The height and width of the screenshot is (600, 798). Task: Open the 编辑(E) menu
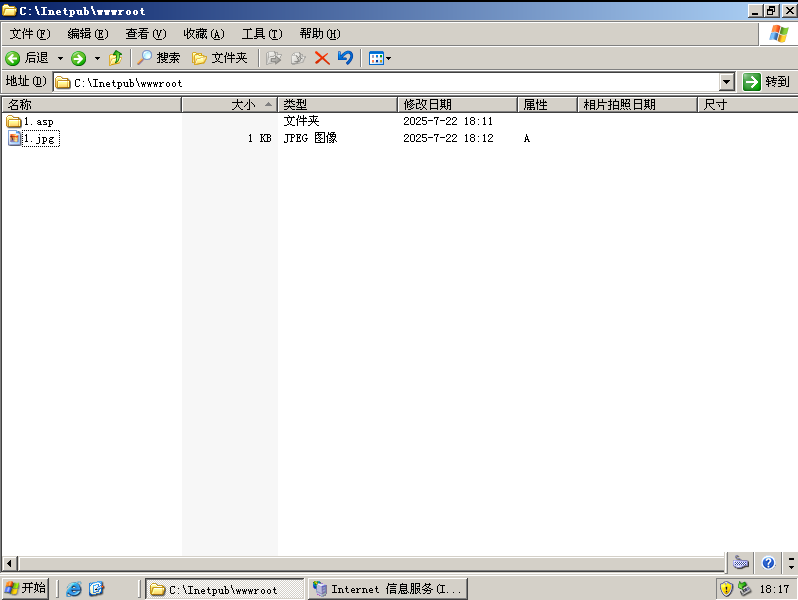(x=88, y=34)
